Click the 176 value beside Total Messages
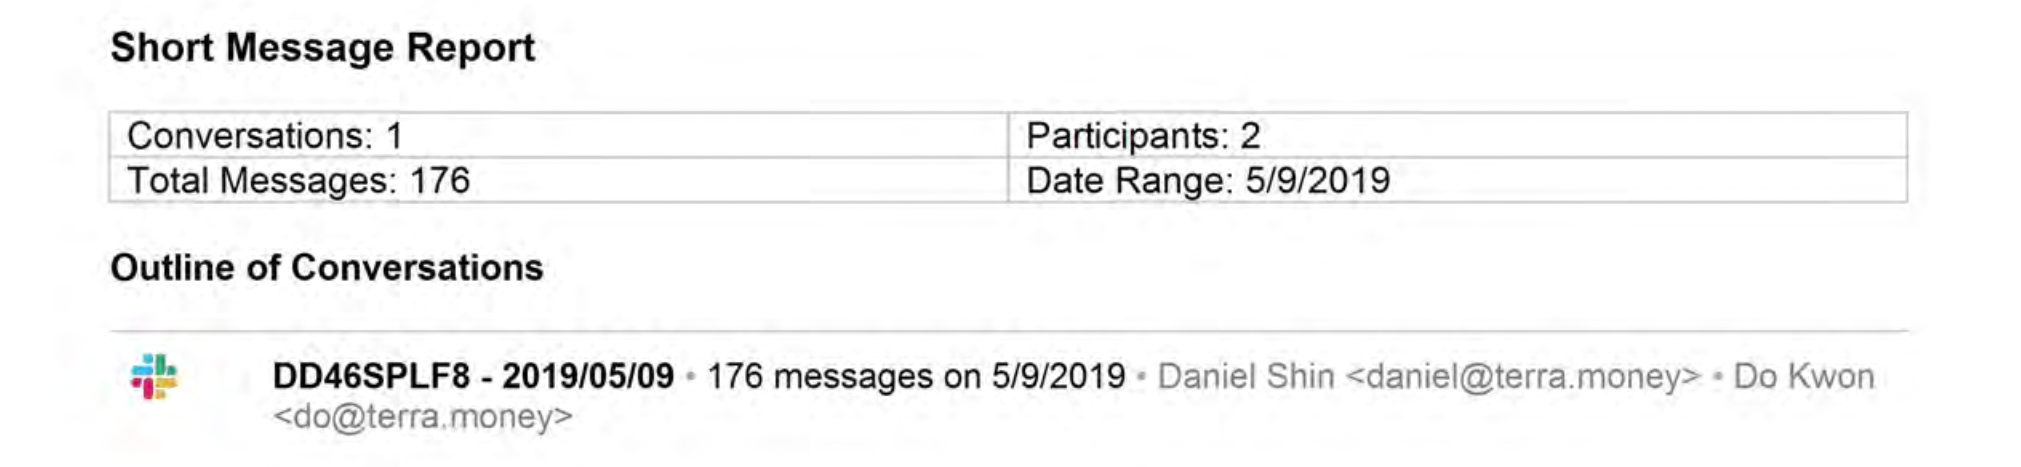This screenshot has height=467, width=2021. click(440, 180)
